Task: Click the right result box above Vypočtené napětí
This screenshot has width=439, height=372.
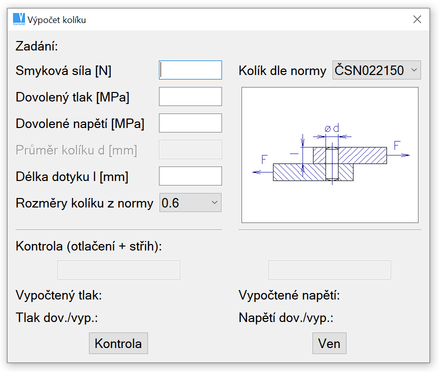Action: coord(330,270)
